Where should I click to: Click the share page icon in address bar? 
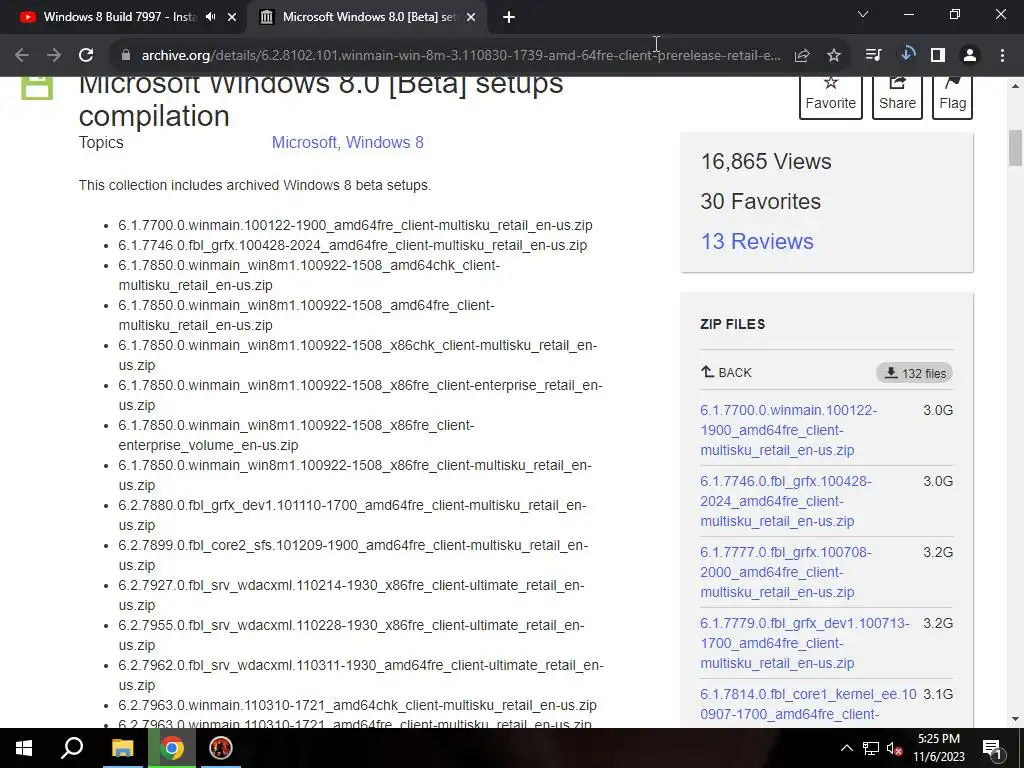coord(802,56)
